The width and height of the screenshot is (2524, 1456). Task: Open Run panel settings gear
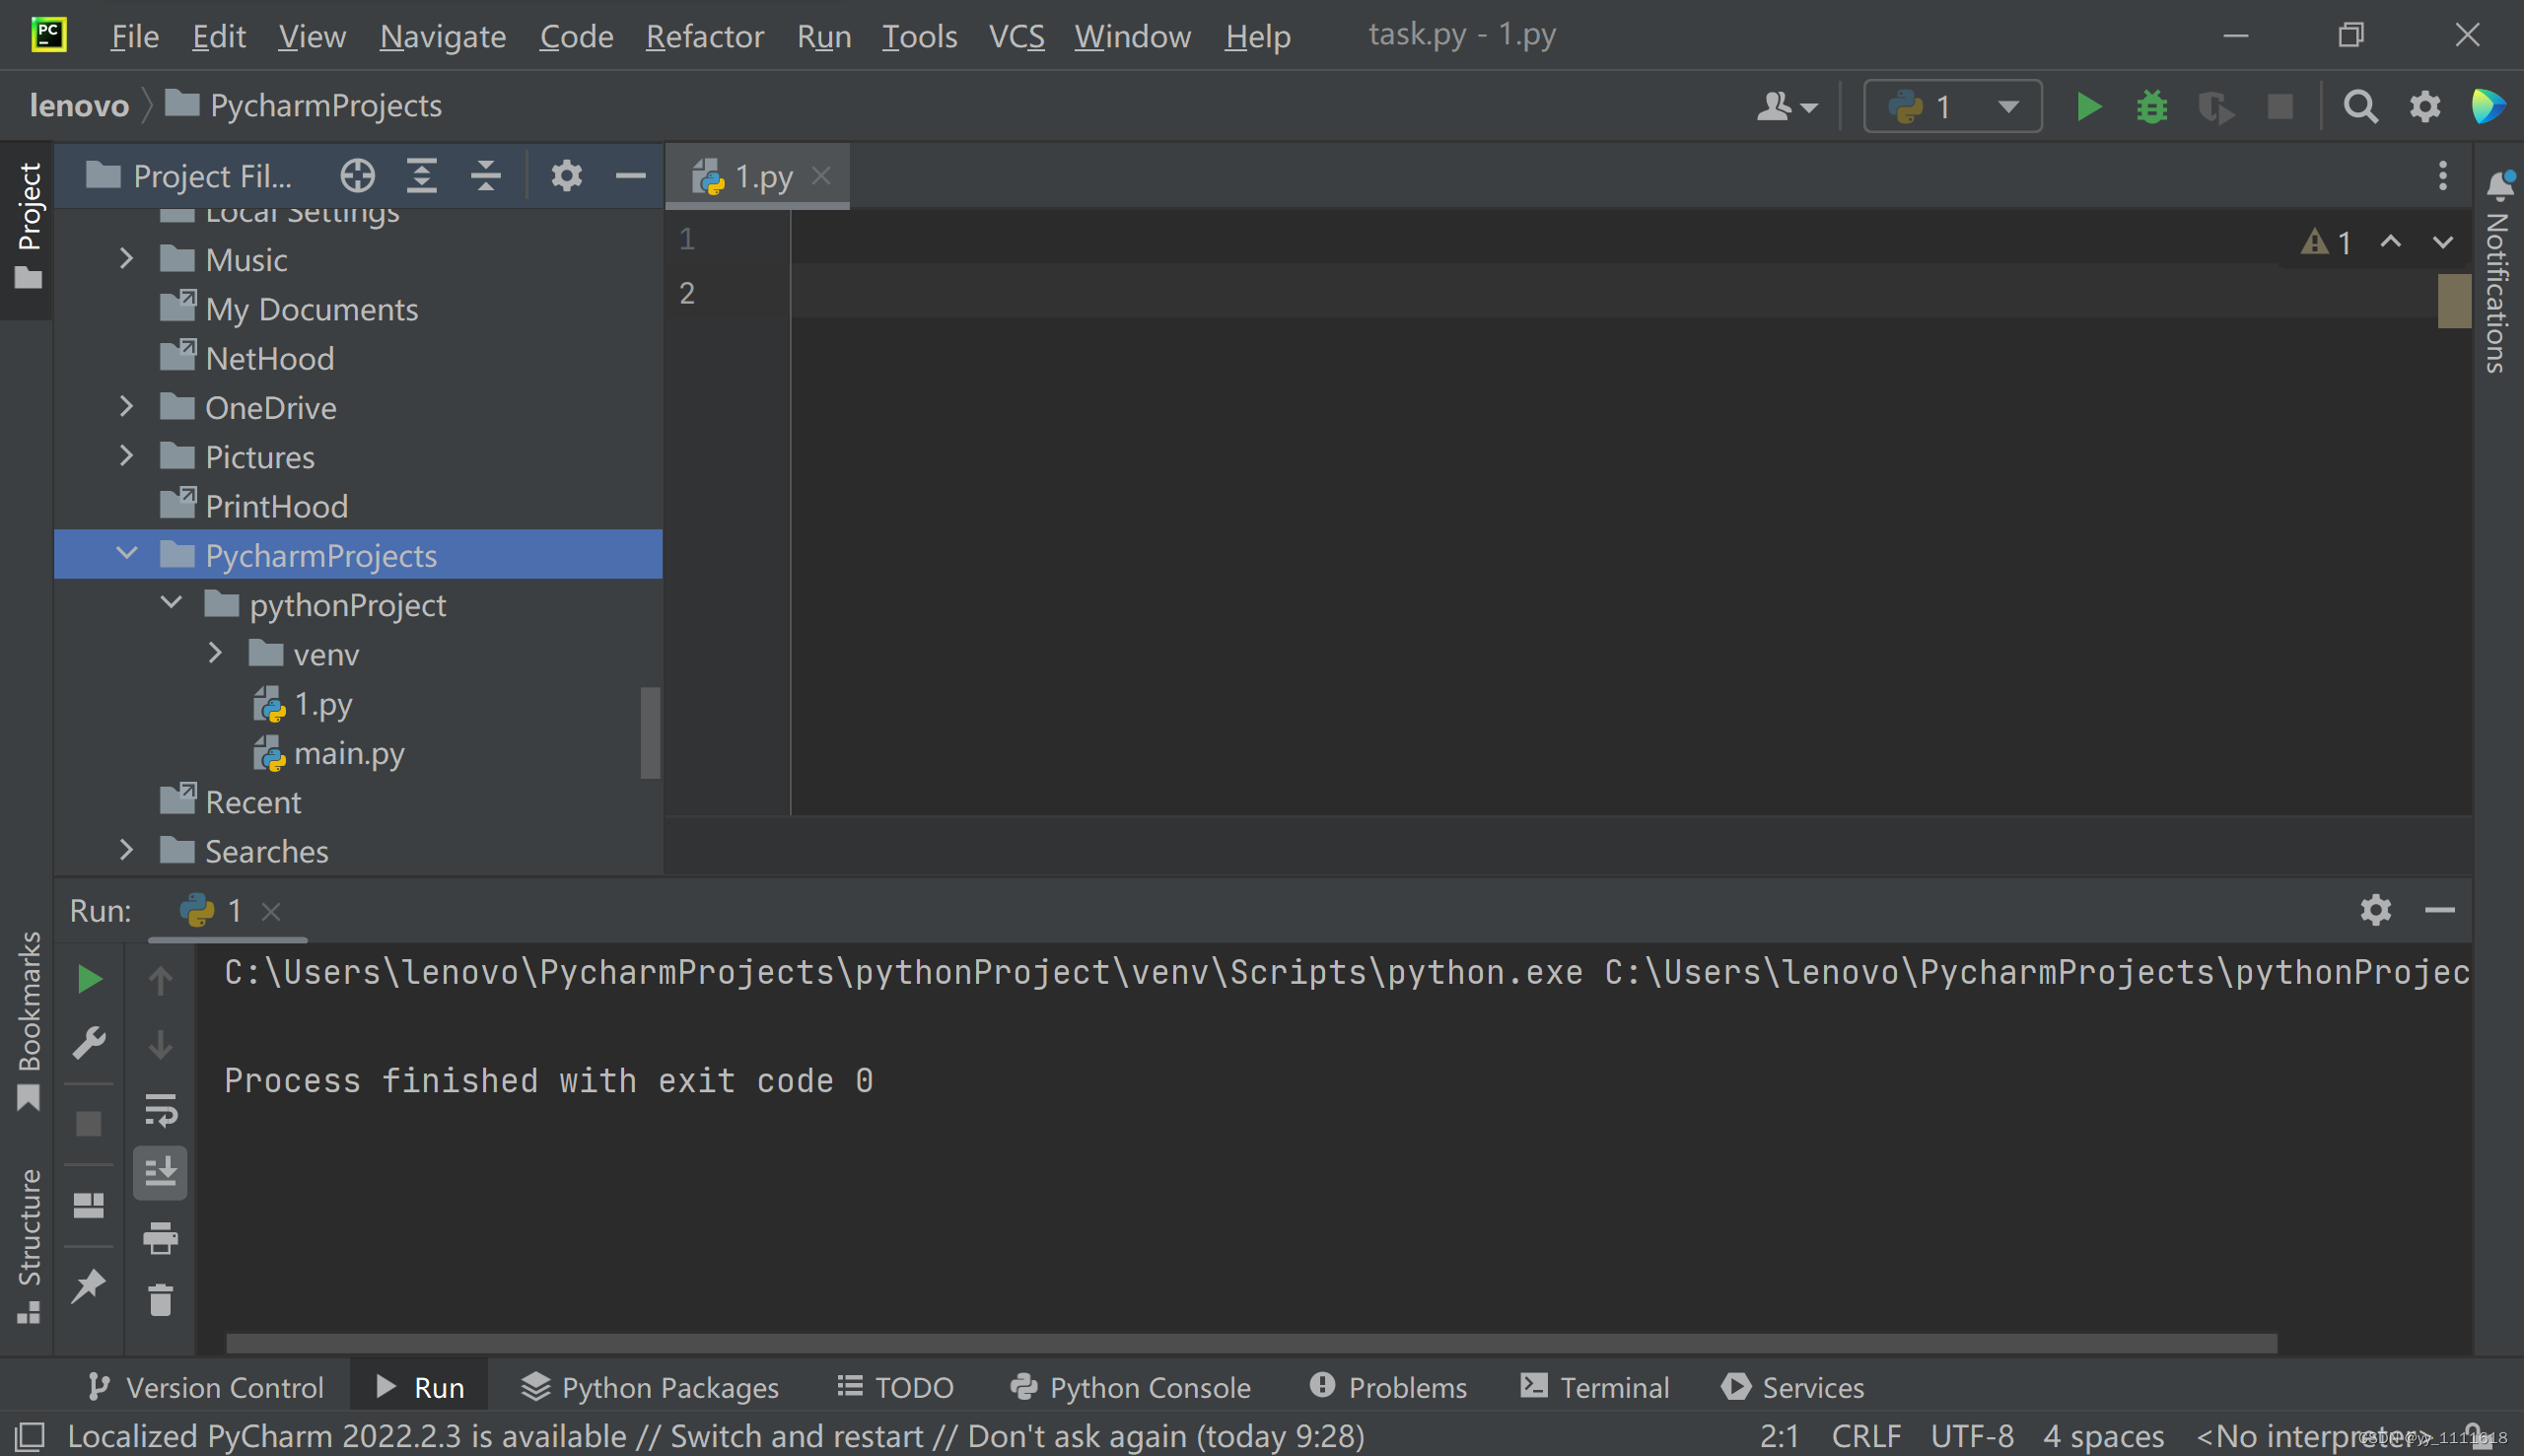[x=2376, y=910]
